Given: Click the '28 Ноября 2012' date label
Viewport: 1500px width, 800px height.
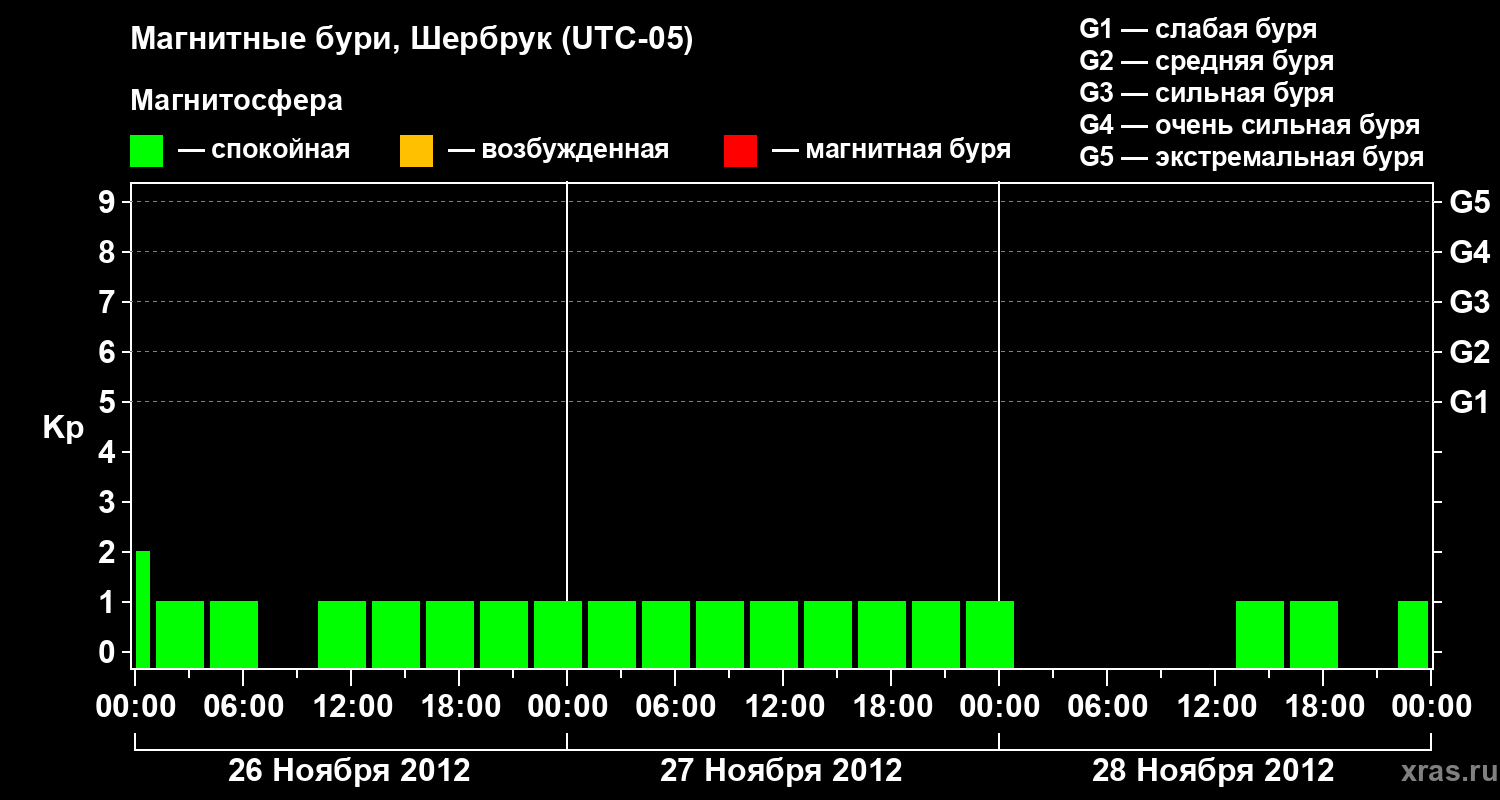Looking at the screenshot, I should 1213,771.
